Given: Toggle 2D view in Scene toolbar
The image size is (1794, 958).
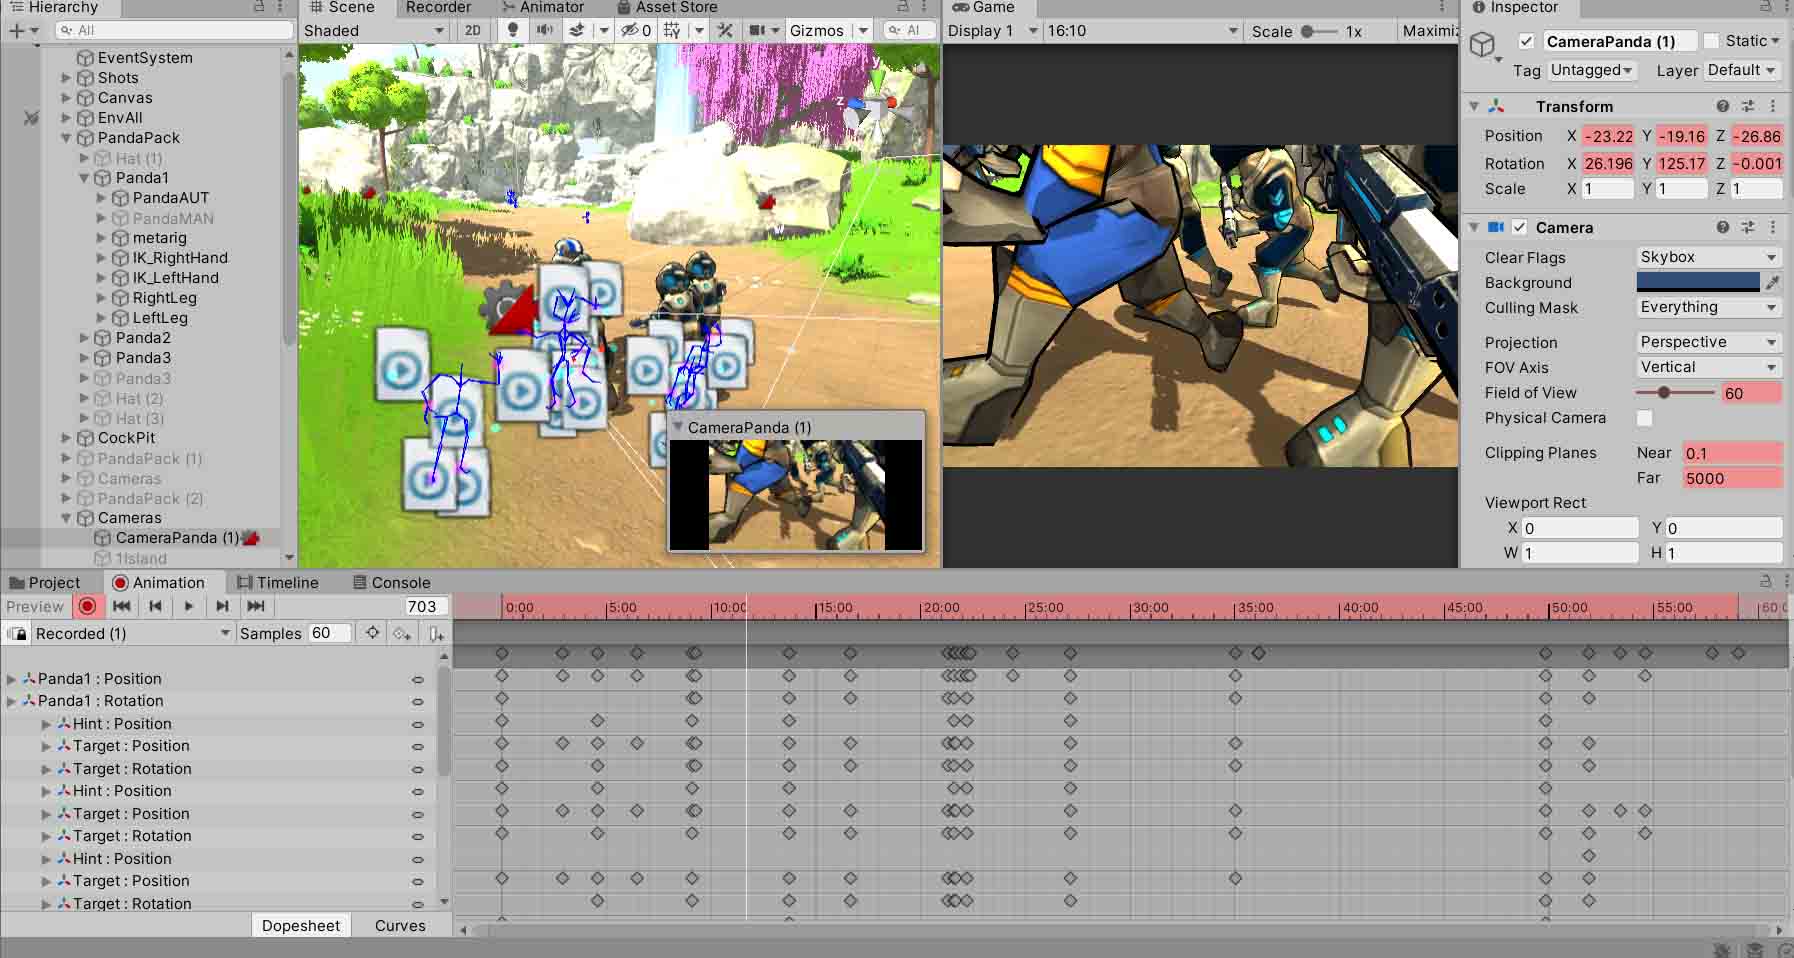Looking at the screenshot, I should pyautogui.click(x=473, y=31).
